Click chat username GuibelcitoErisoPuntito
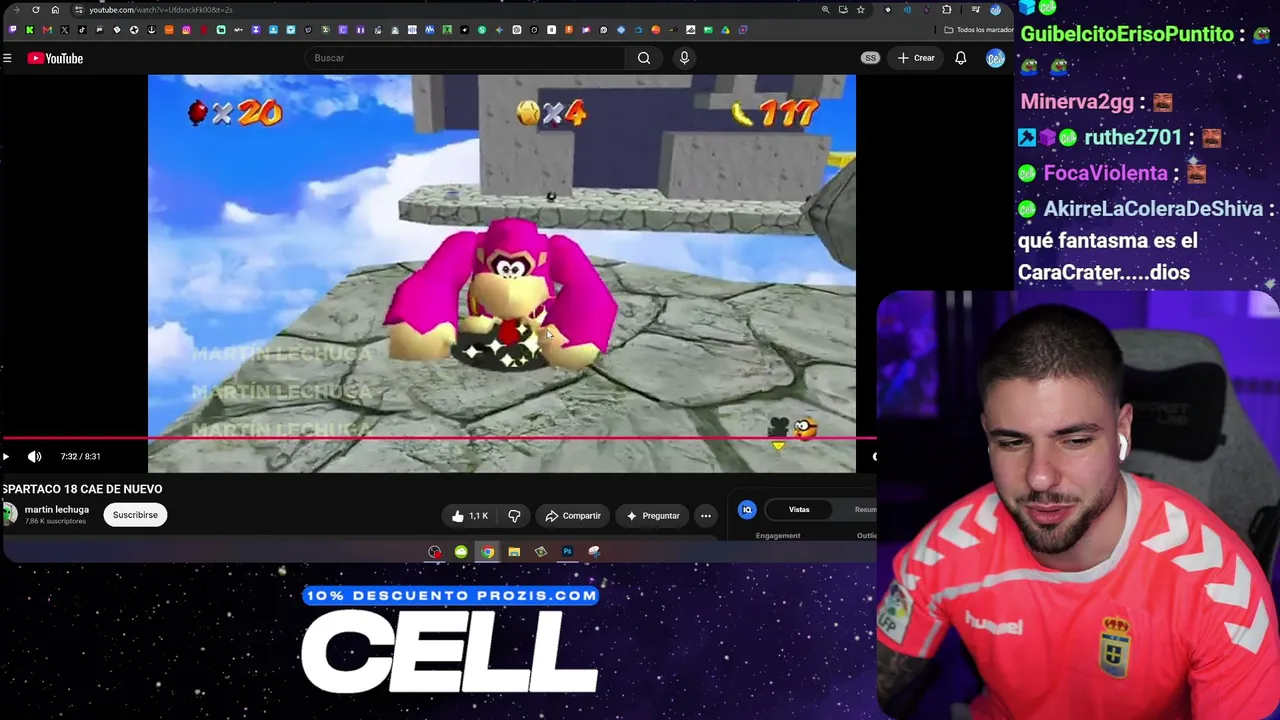 (1127, 34)
